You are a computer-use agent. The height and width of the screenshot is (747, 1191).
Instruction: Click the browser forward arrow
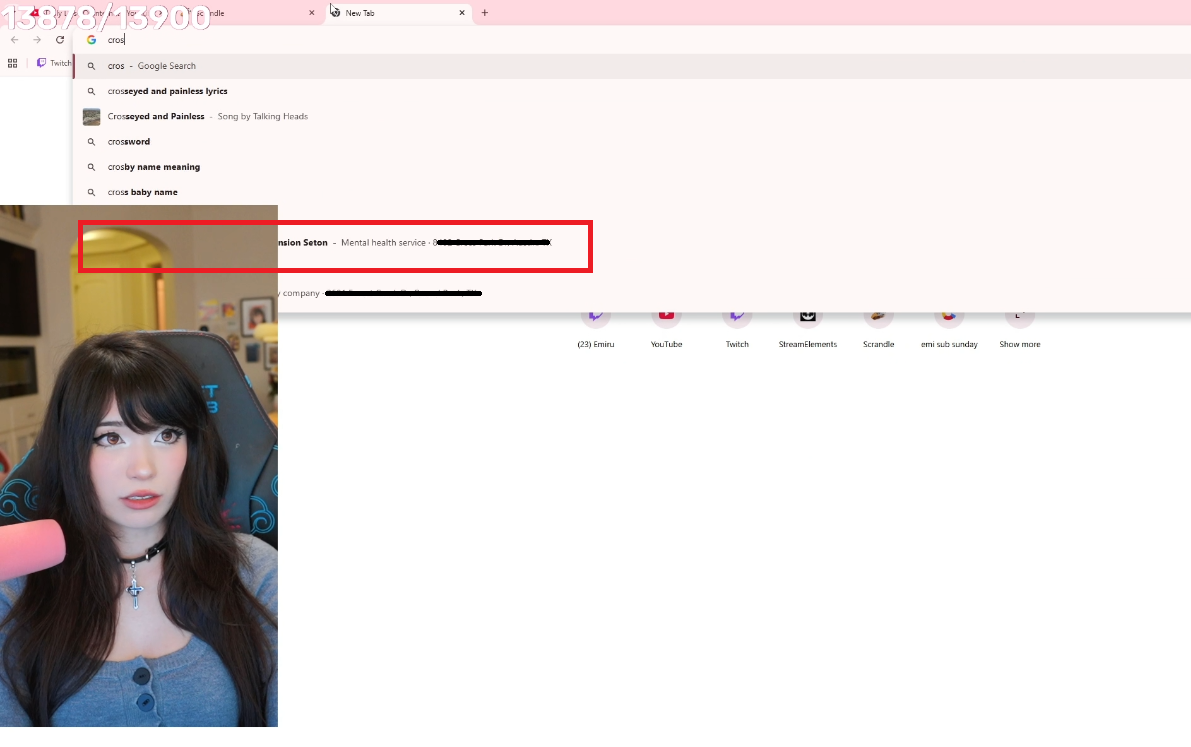click(x=36, y=40)
